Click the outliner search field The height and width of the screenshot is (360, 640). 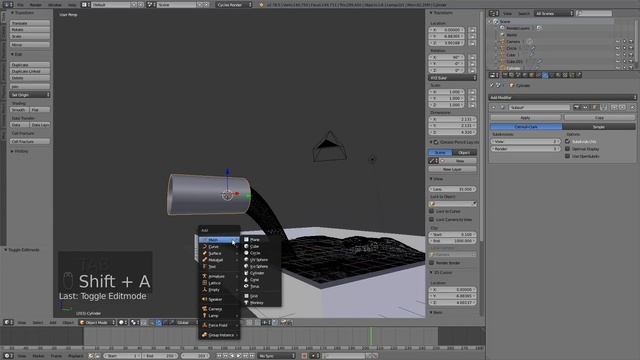[x=594, y=13]
